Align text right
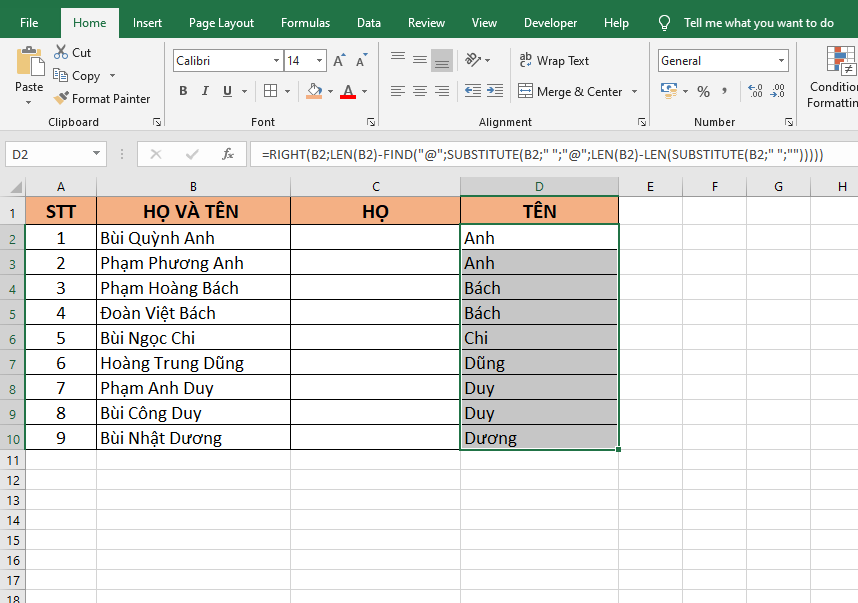858x603 pixels. [x=442, y=91]
